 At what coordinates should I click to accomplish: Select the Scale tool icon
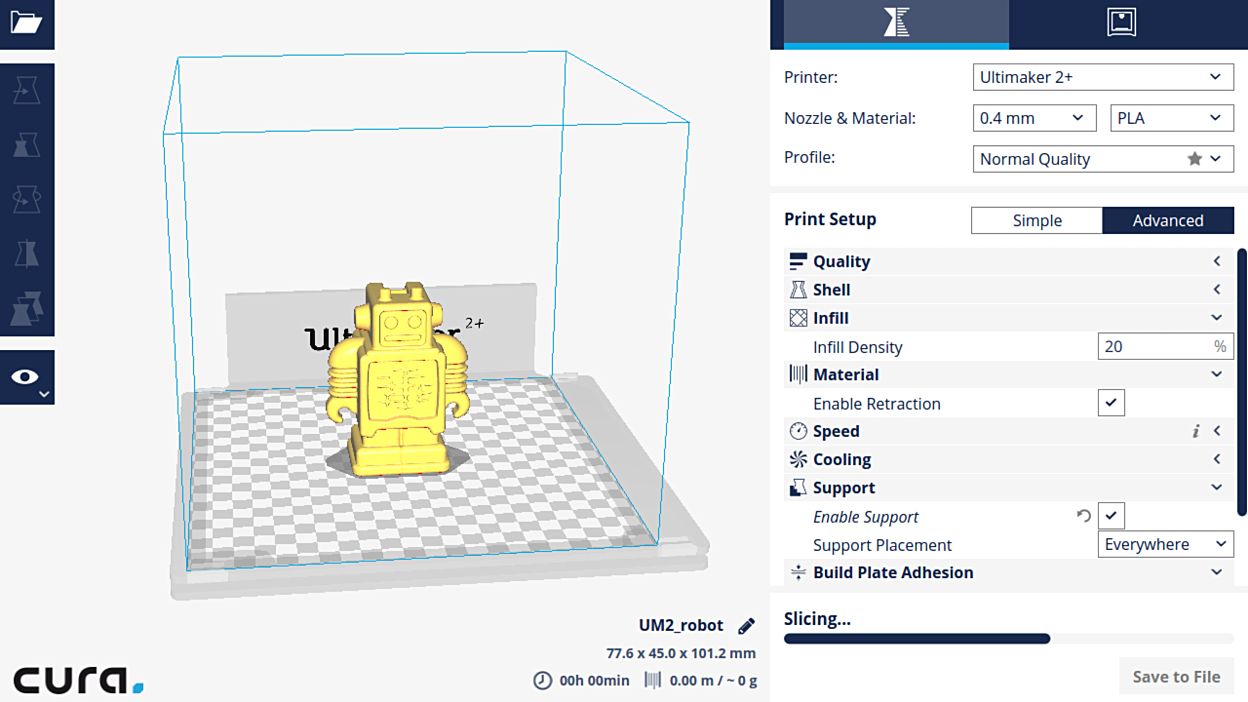(26, 146)
